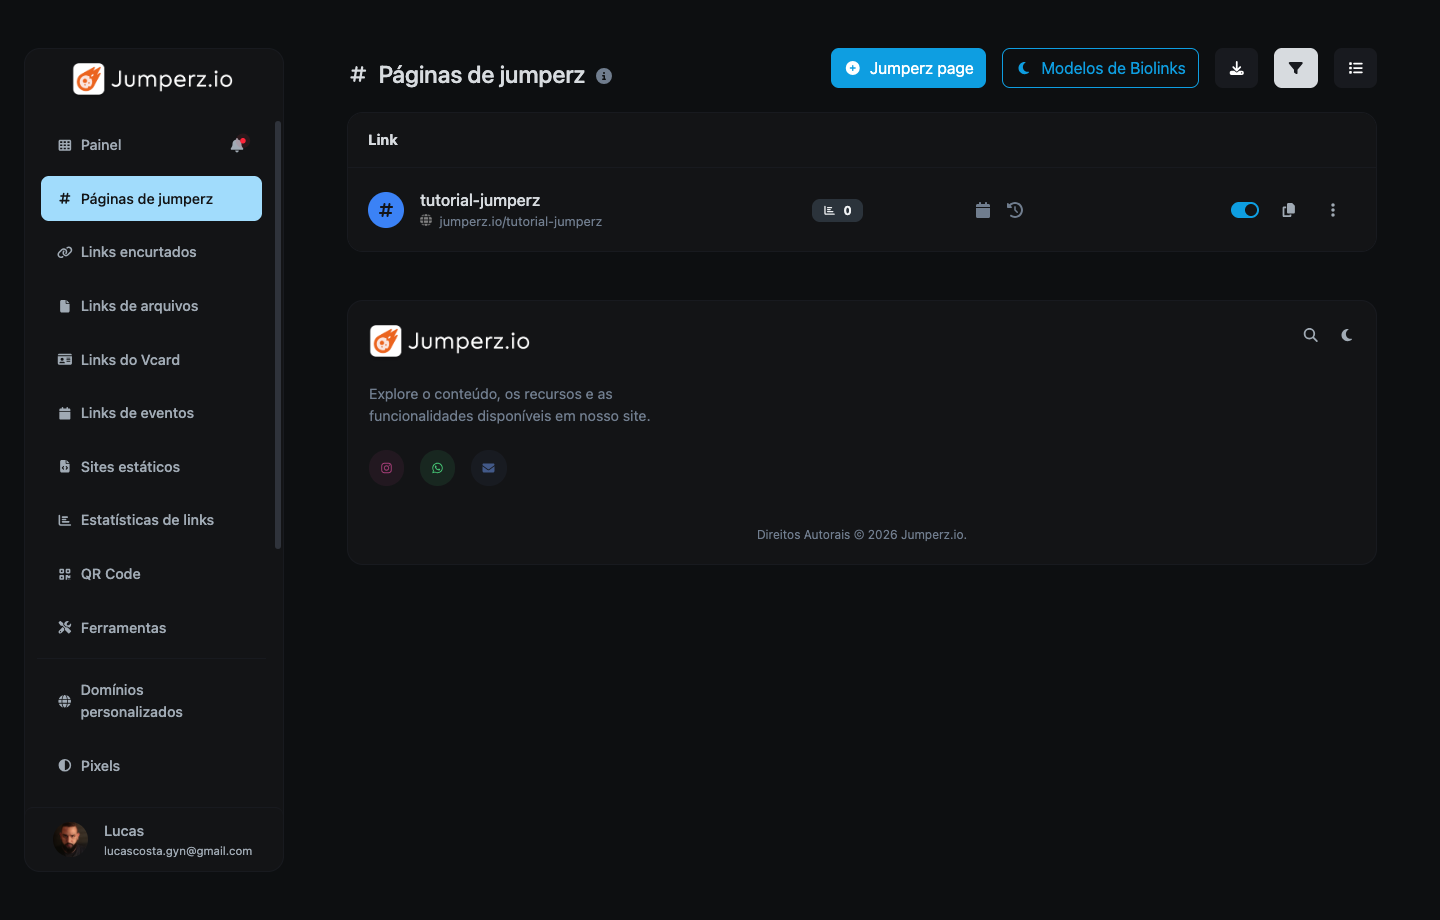Click the calendar icon in tutorial-jumperz row
The height and width of the screenshot is (920, 1440).
click(983, 210)
